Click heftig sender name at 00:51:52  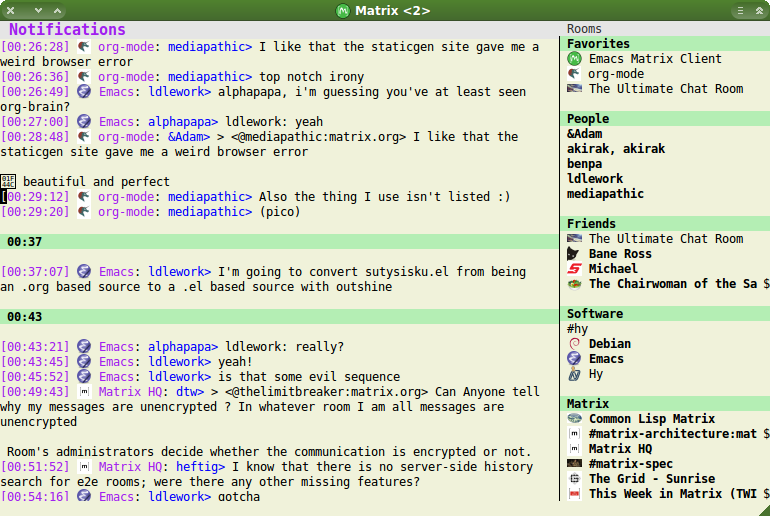200,467
